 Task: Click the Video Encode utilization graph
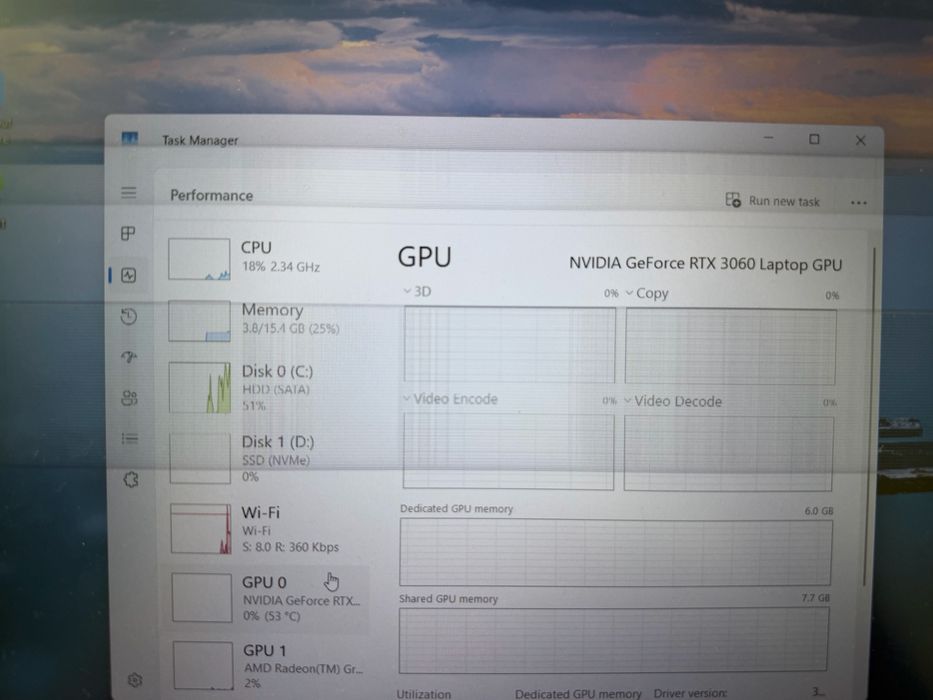(x=508, y=451)
